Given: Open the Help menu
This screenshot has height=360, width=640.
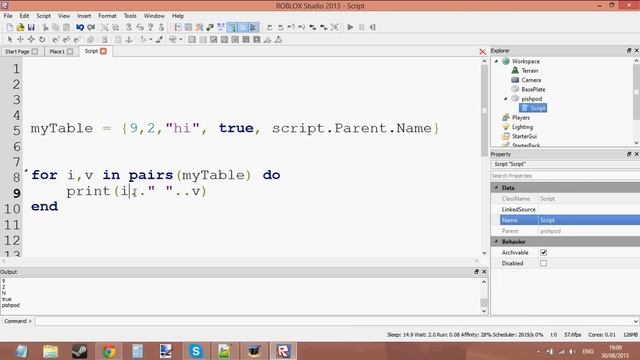Looking at the screenshot, I should tap(178, 16).
